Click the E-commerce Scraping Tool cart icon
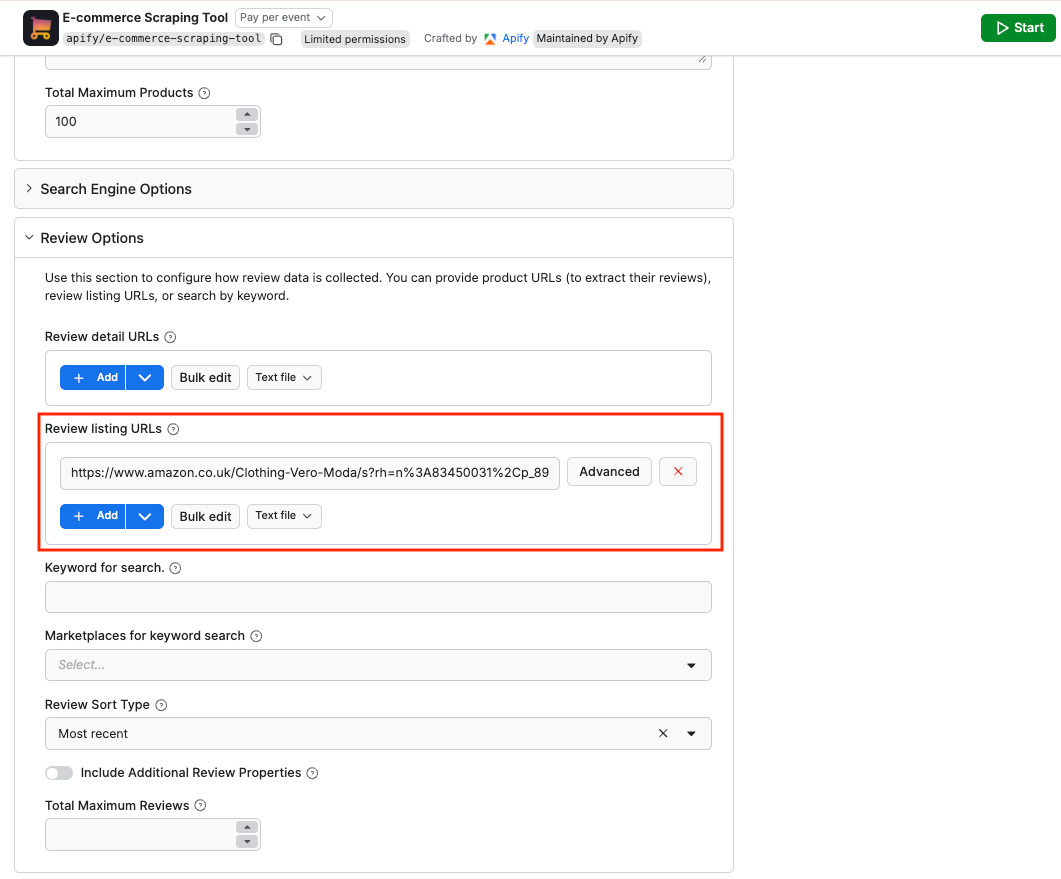 click(x=40, y=27)
